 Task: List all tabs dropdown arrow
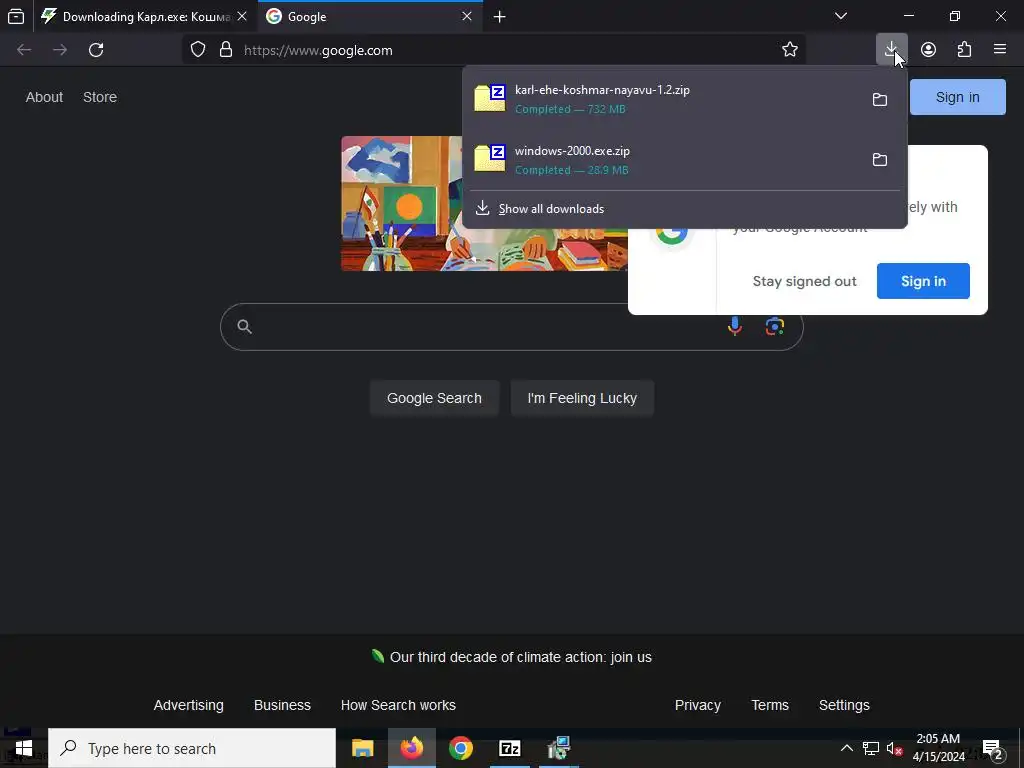(841, 16)
